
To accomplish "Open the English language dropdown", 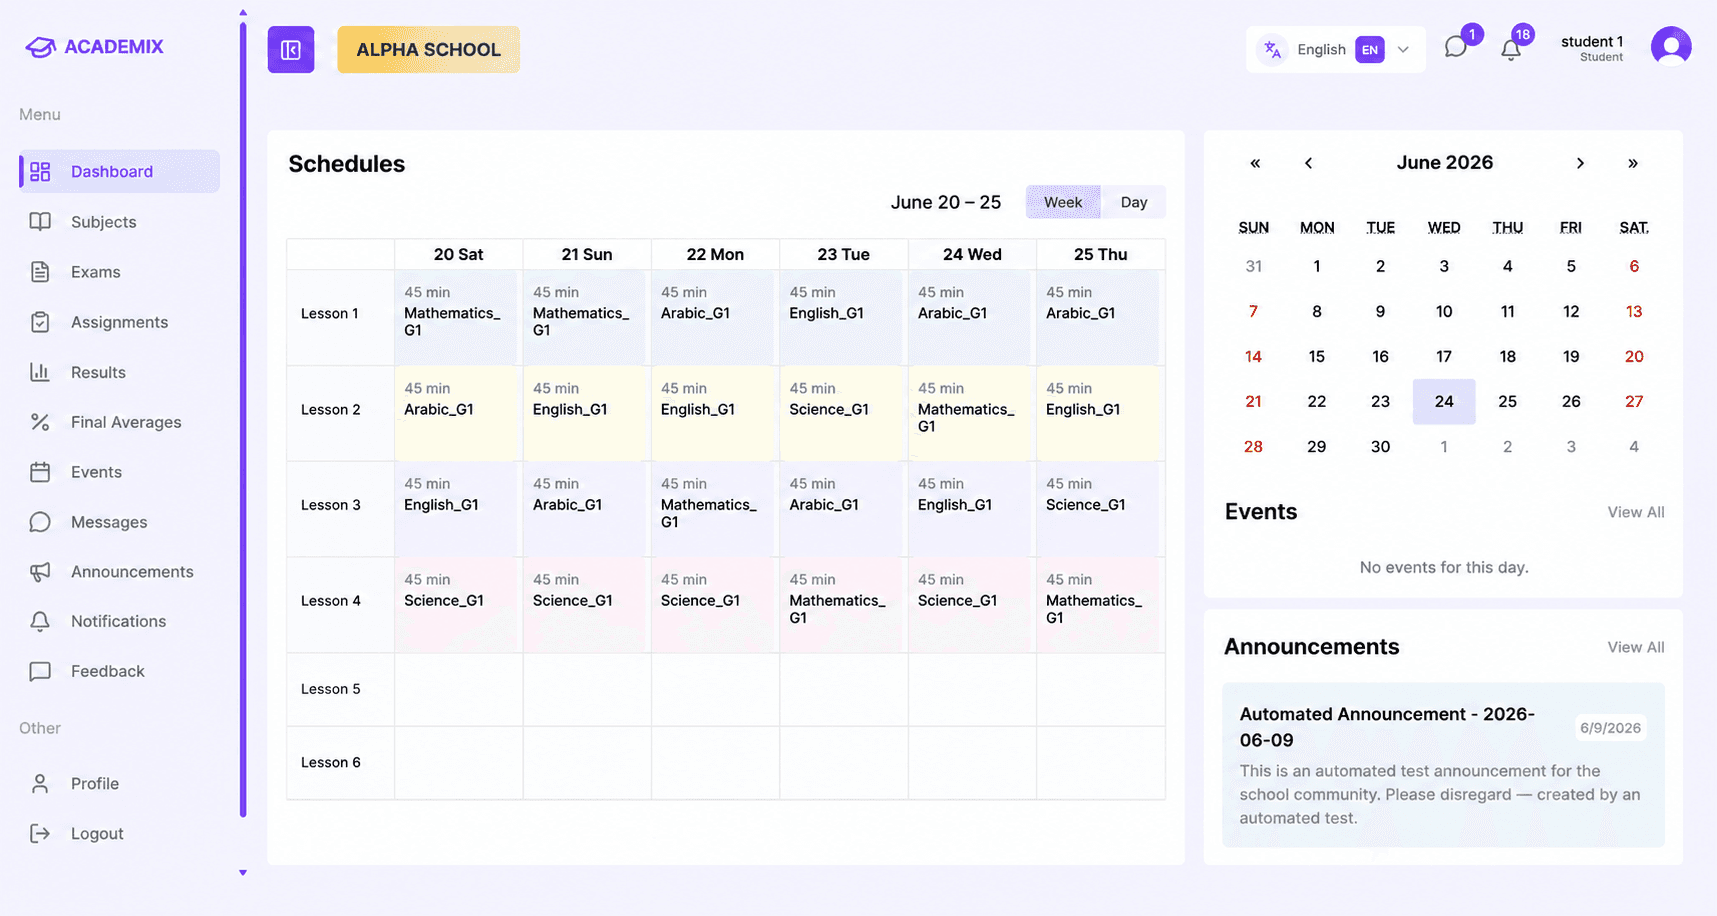I will coord(1335,50).
